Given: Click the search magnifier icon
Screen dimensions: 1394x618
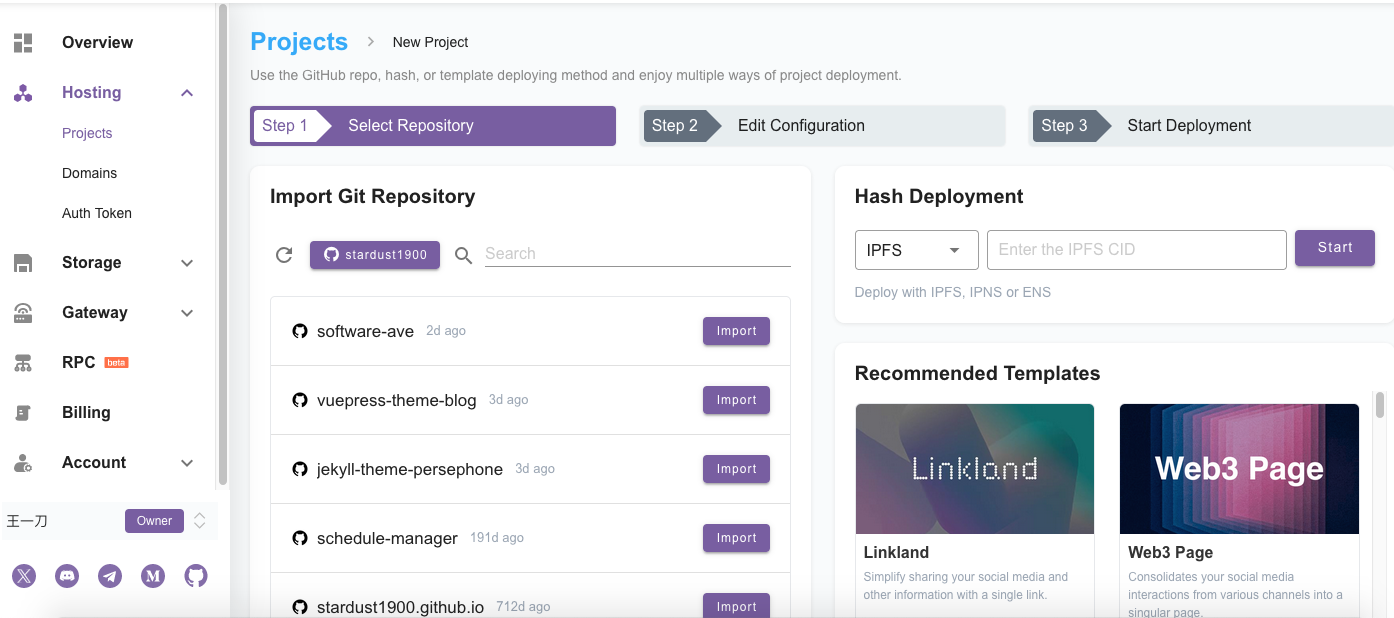Looking at the screenshot, I should (x=463, y=255).
